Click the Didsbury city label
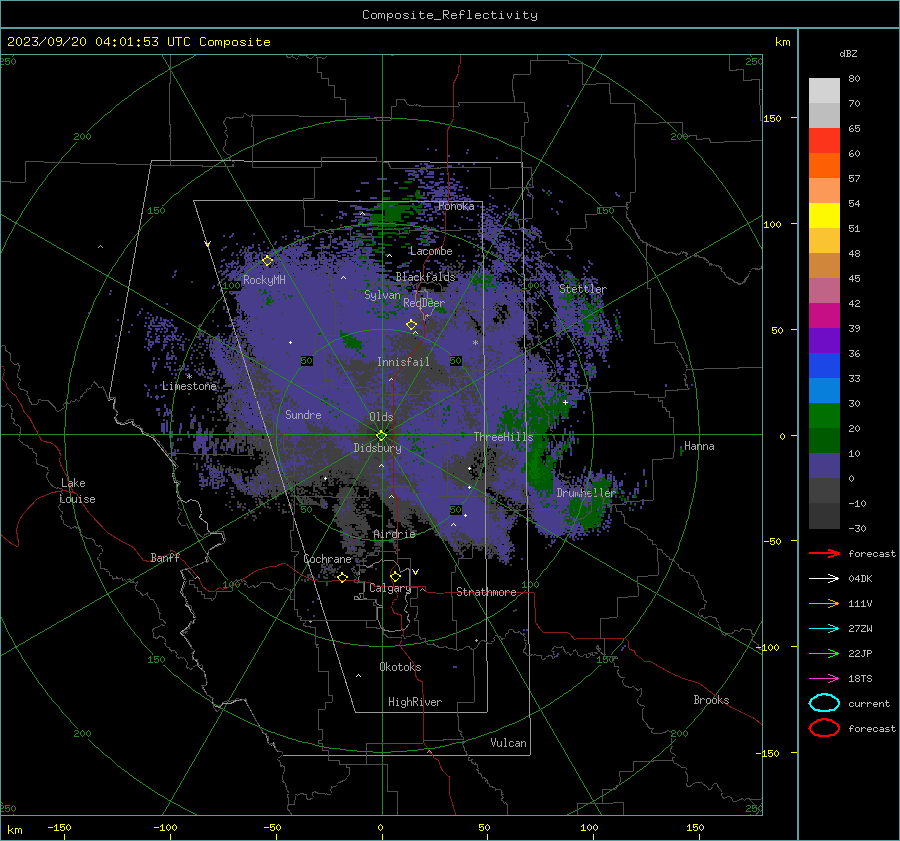 (x=377, y=448)
